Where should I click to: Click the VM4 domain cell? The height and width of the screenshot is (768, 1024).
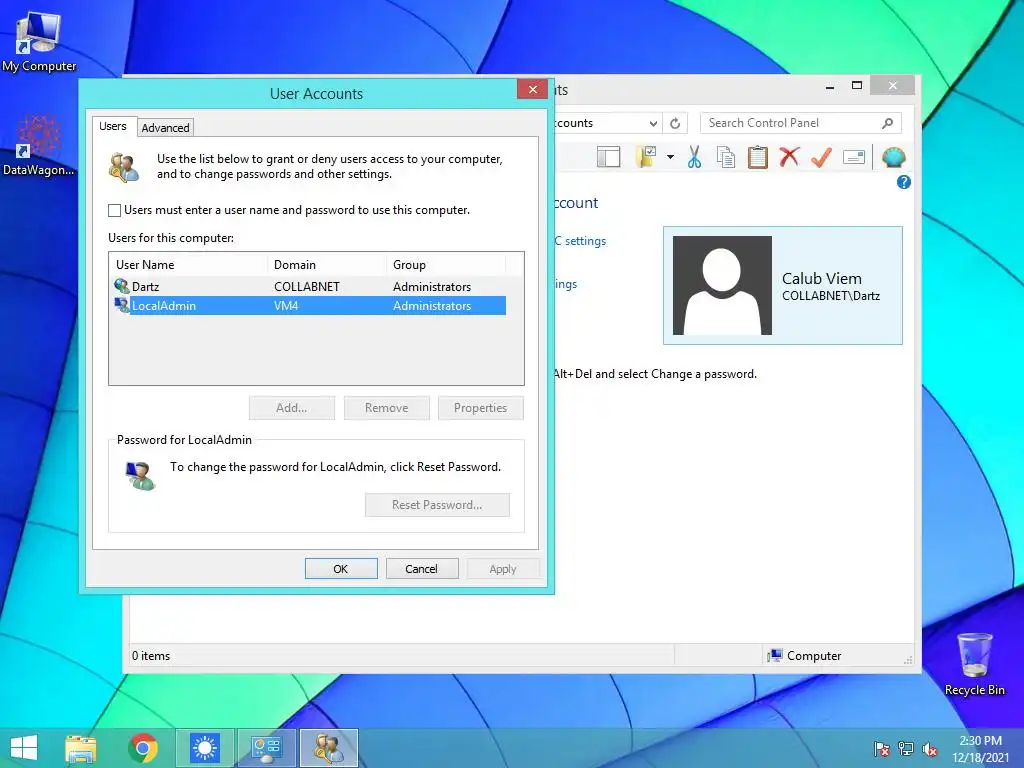click(286, 306)
